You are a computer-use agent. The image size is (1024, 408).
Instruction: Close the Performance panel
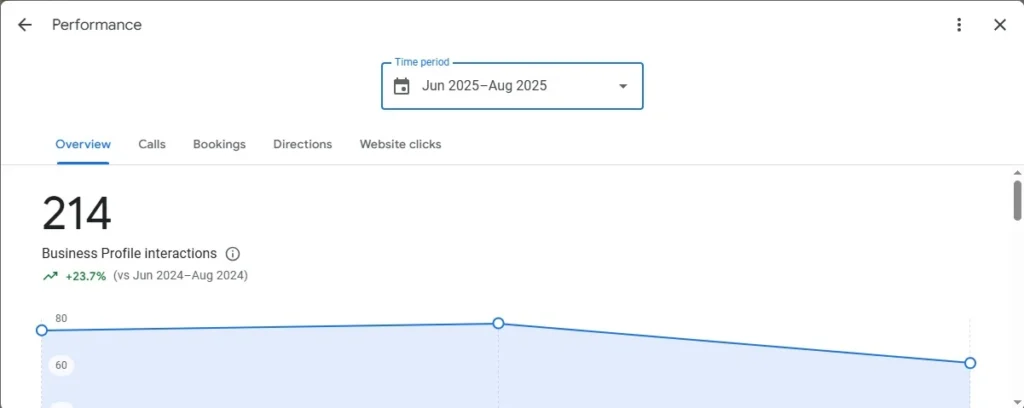tap(999, 25)
